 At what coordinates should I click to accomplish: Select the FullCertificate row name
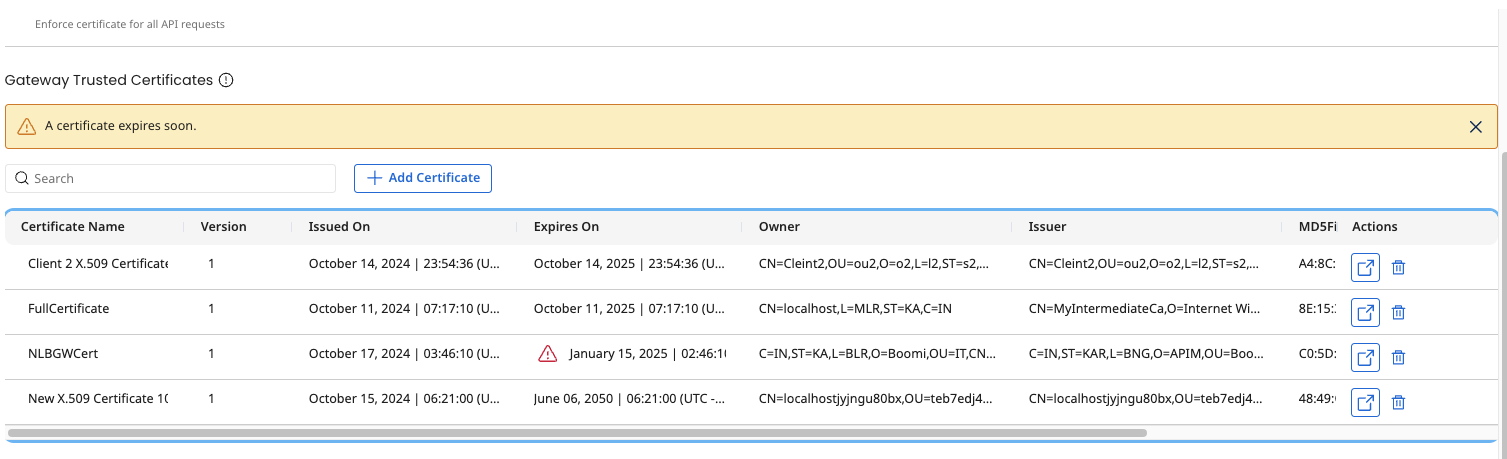pyautogui.click(x=69, y=309)
